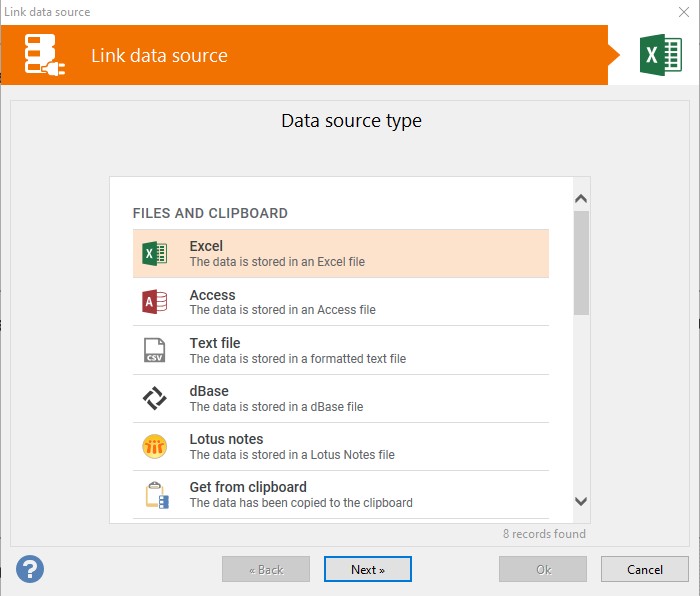The width and height of the screenshot is (700, 596).
Task: Cancel the Link data source dialog
Action: point(645,569)
